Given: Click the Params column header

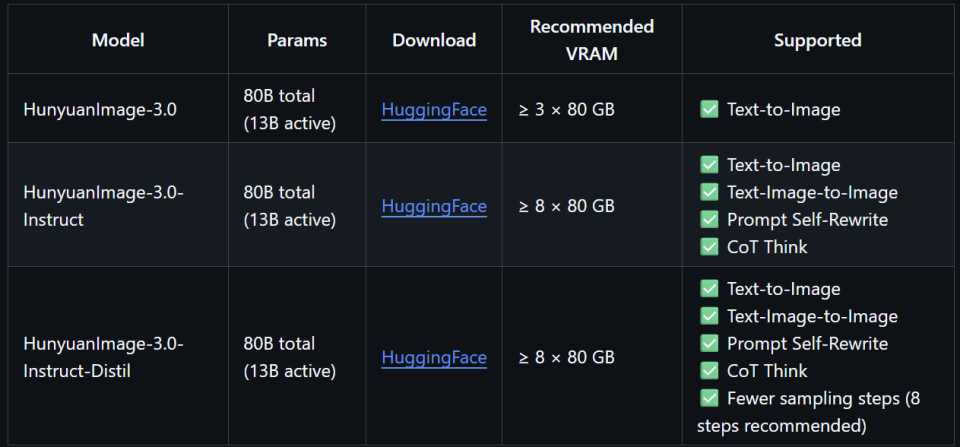Looking at the screenshot, I should (297, 41).
